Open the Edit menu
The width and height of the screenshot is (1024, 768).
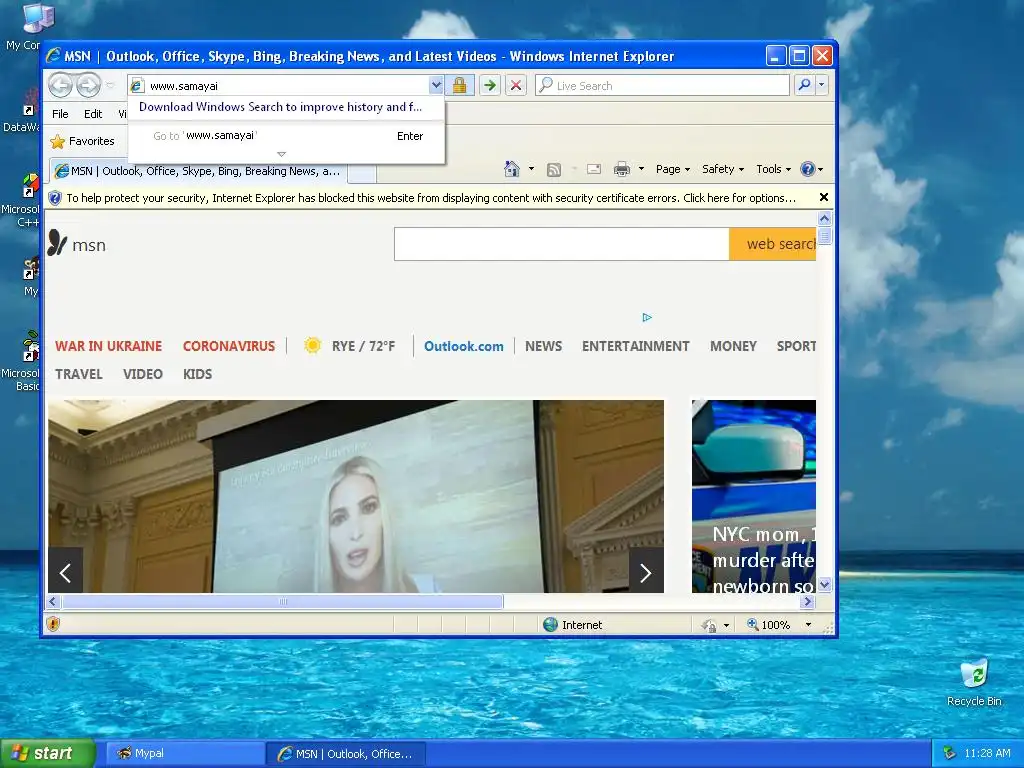tap(93, 114)
